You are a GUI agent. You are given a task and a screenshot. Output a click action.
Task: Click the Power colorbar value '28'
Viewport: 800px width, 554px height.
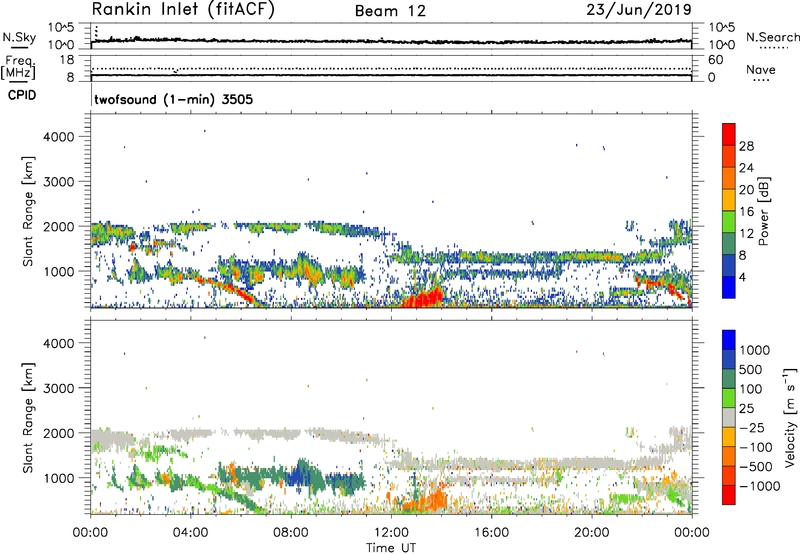746,146
